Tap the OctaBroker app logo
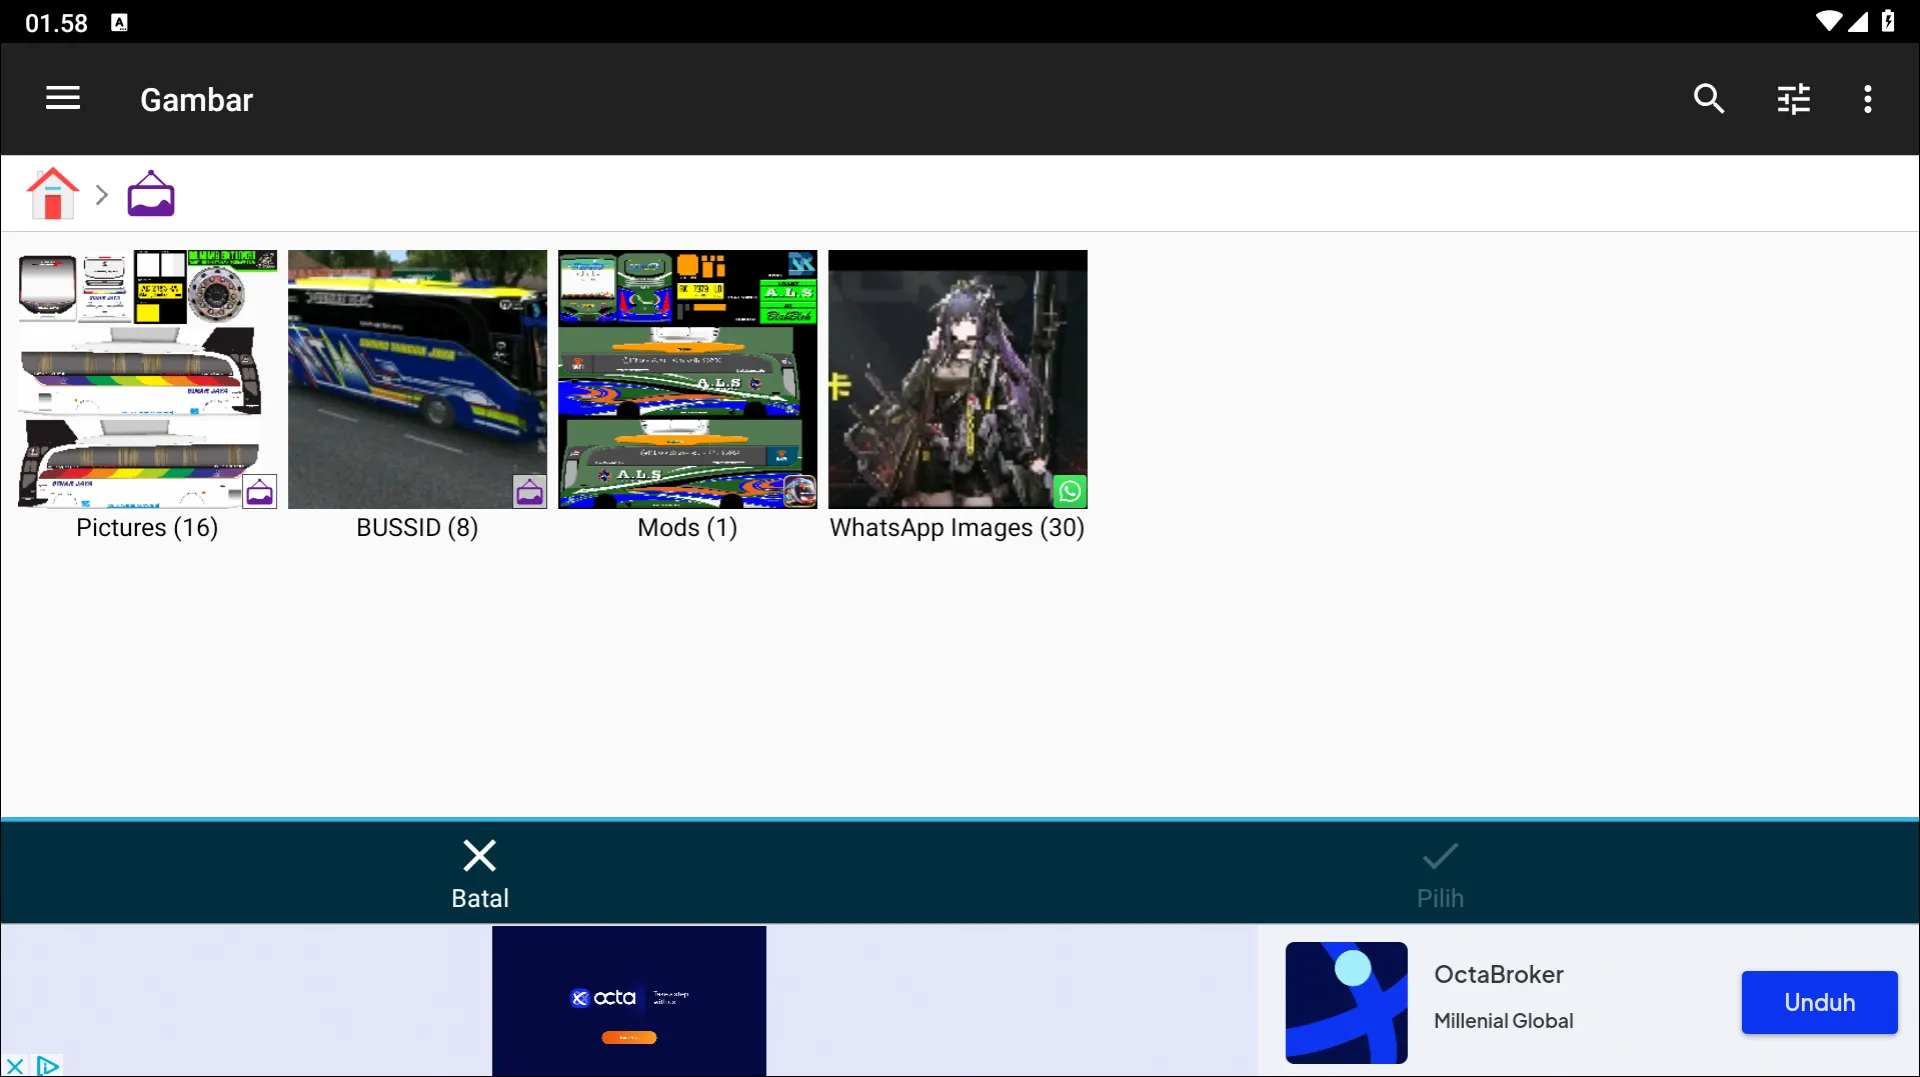 coord(1346,1002)
